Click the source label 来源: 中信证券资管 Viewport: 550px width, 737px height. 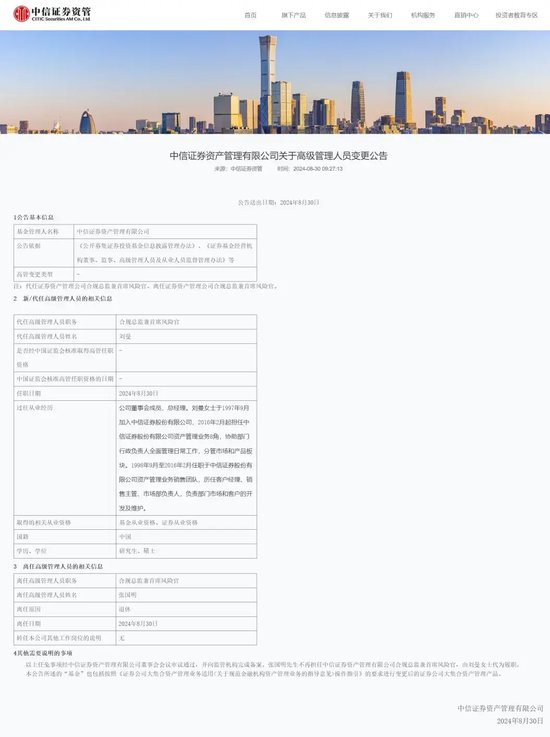coord(238,168)
